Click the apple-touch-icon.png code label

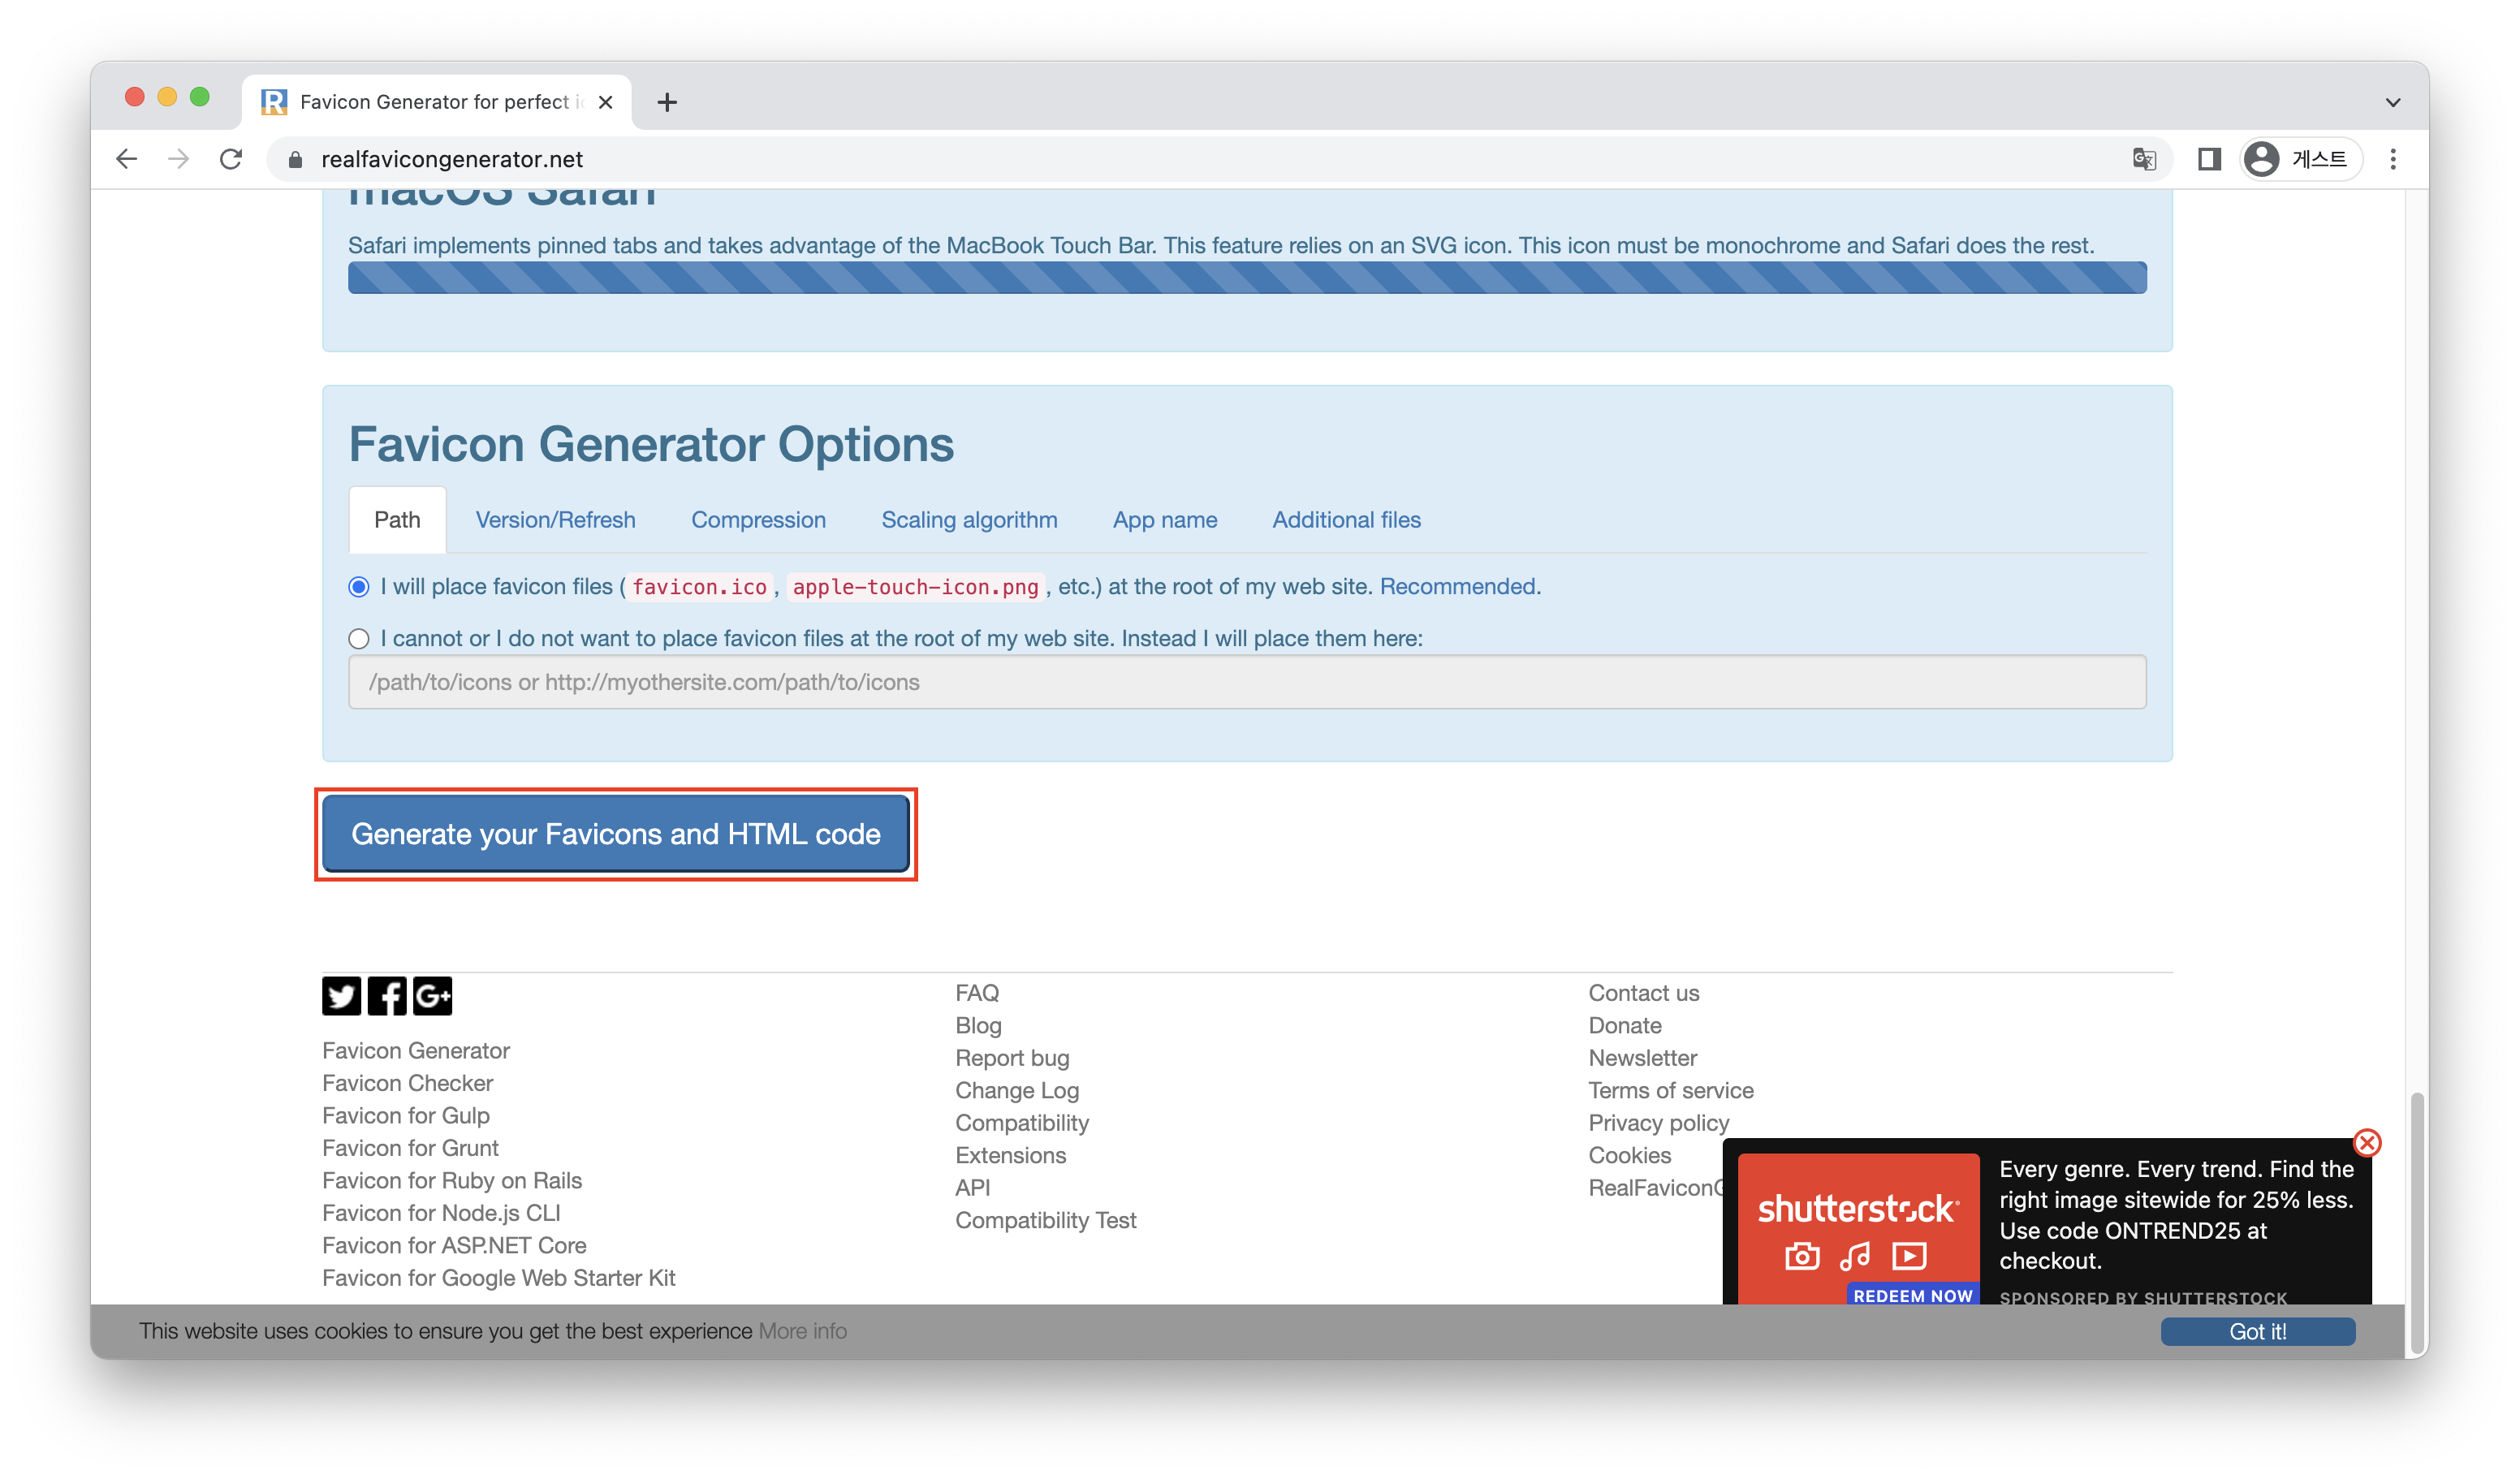click(915, 587)
